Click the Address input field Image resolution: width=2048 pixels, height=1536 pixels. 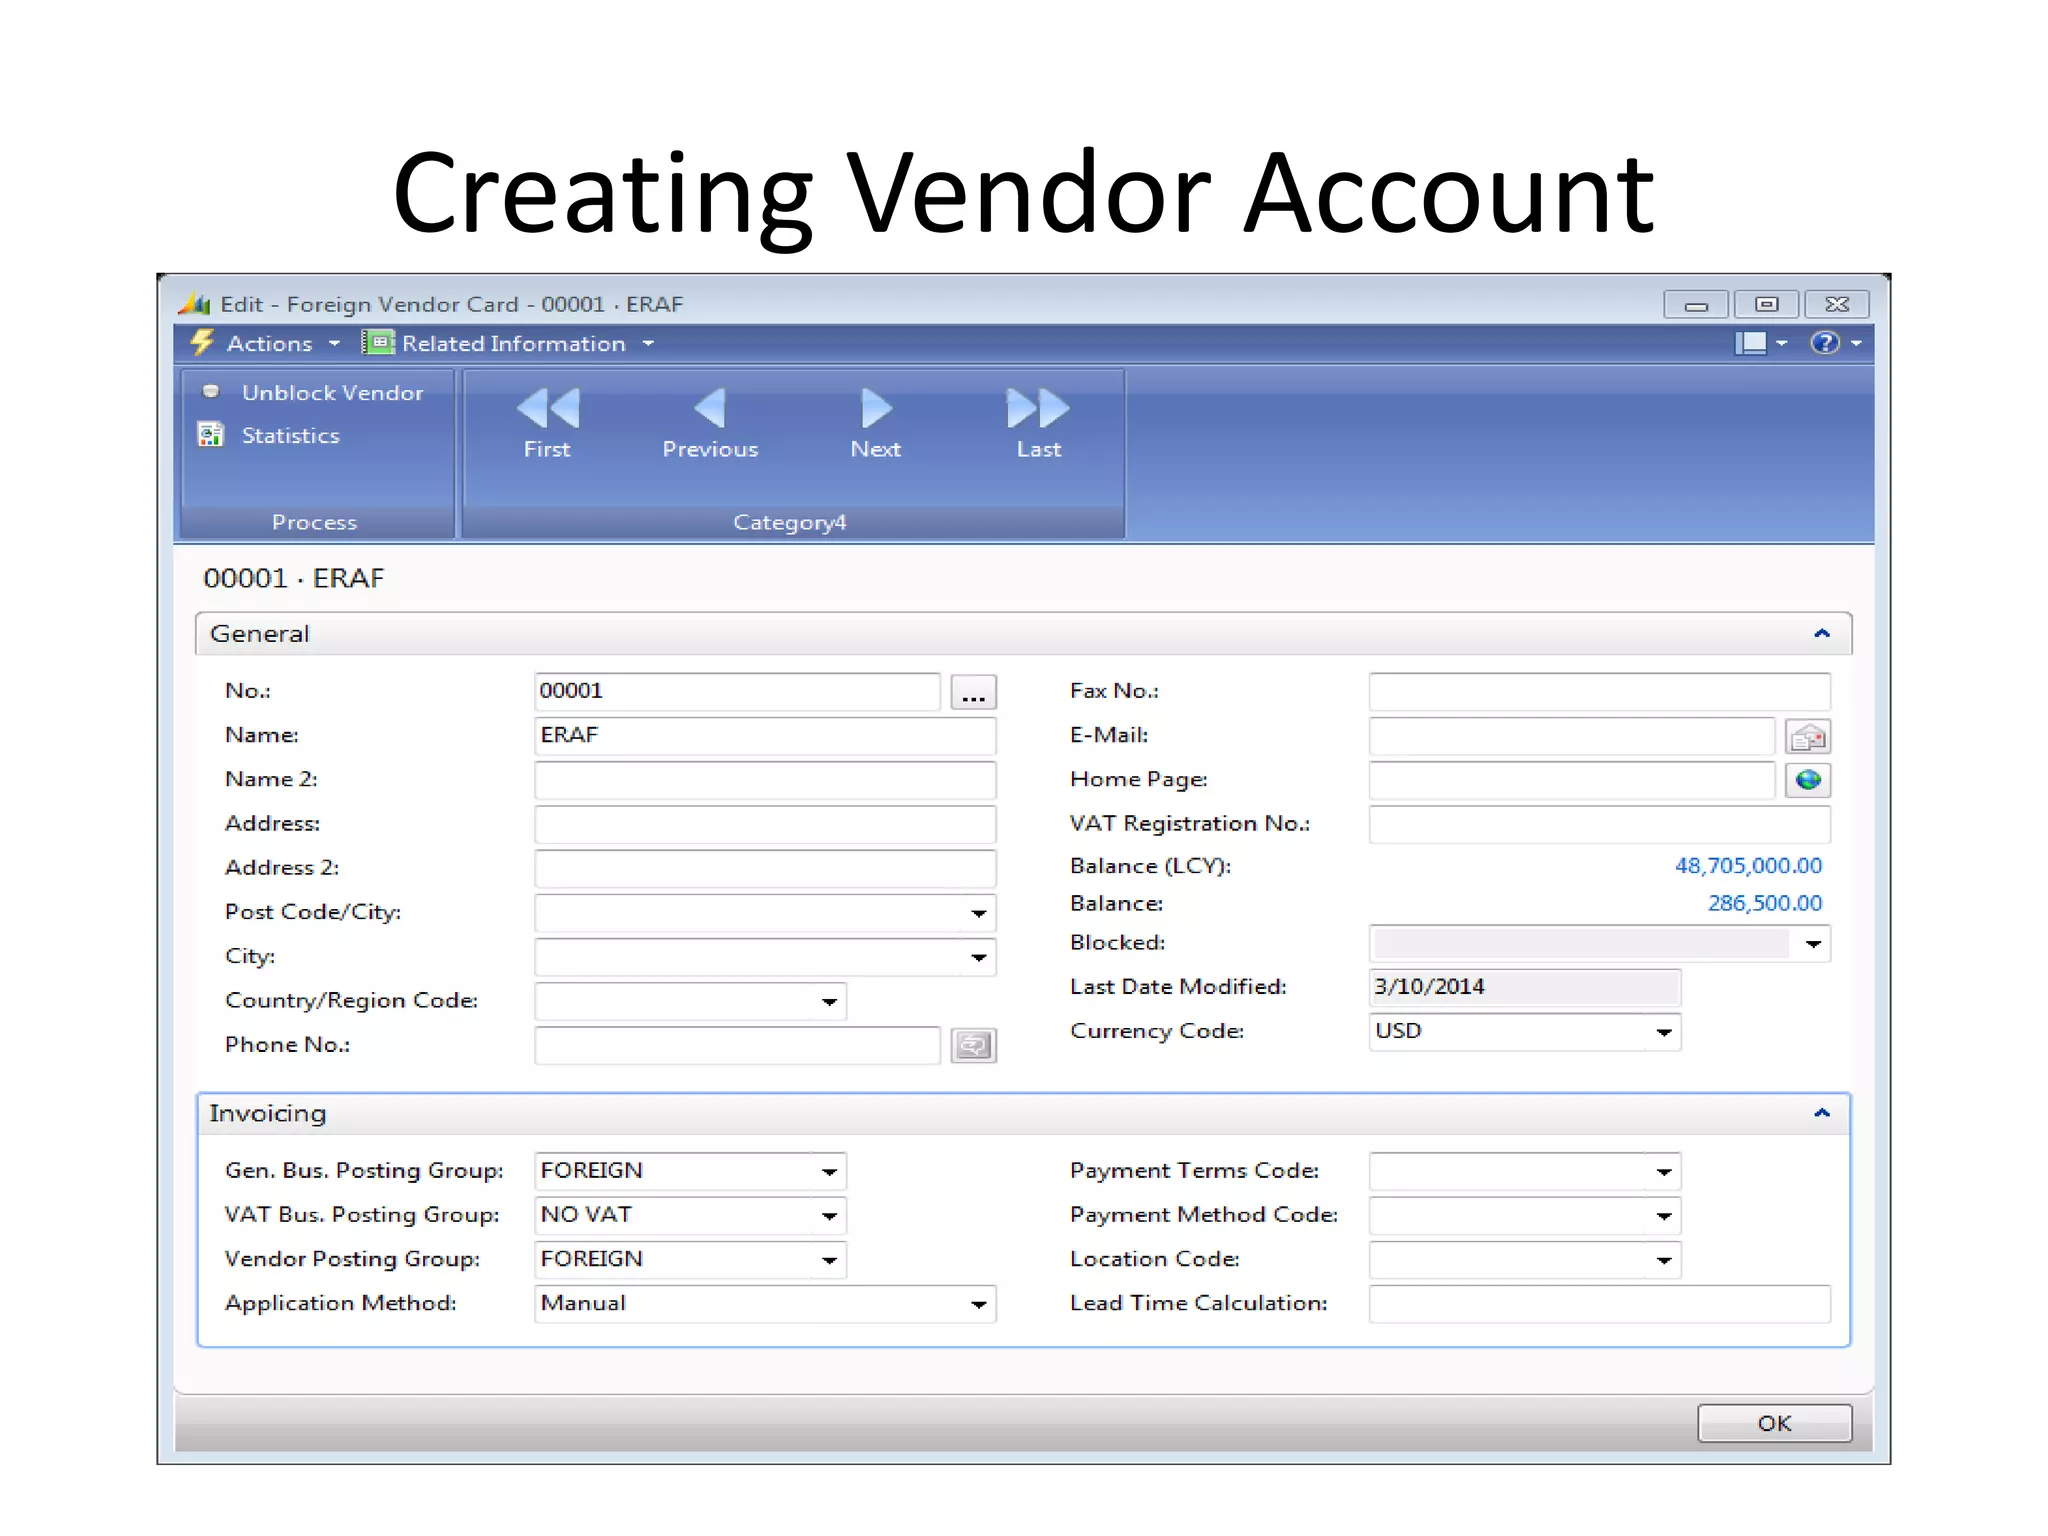click(x=765, y=824)
